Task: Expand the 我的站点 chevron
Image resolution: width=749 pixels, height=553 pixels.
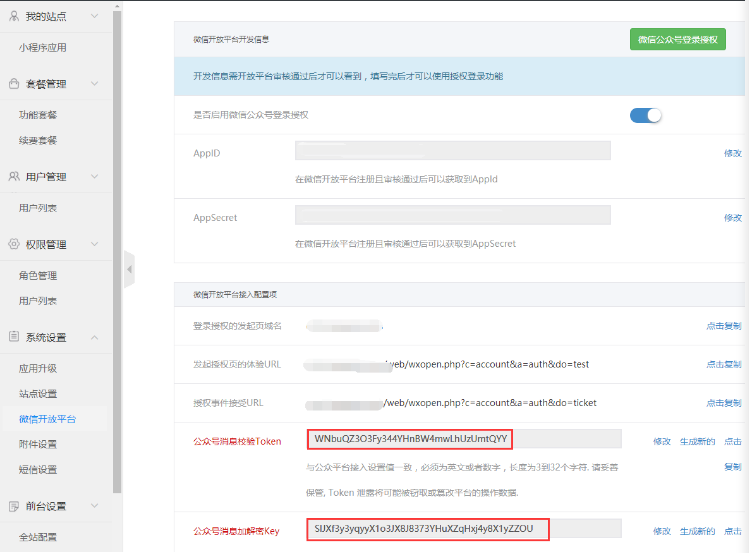Action: [x=95, y=16]
